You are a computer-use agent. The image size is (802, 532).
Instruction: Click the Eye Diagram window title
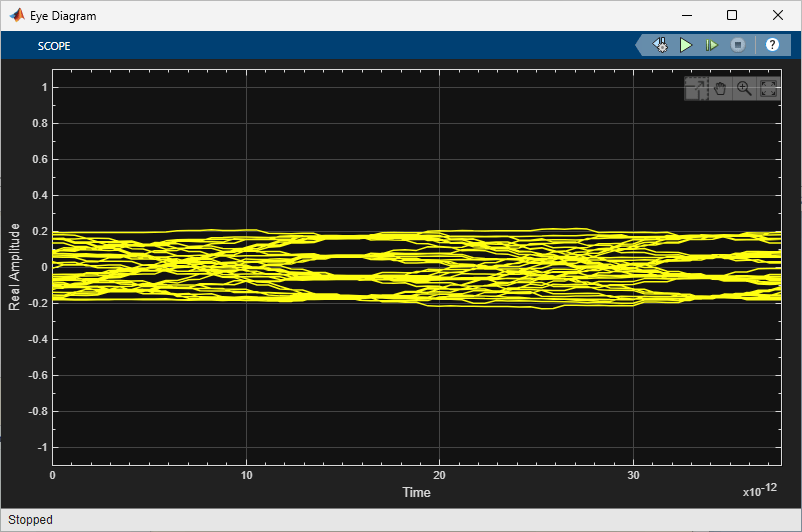(x=63, y=16)
